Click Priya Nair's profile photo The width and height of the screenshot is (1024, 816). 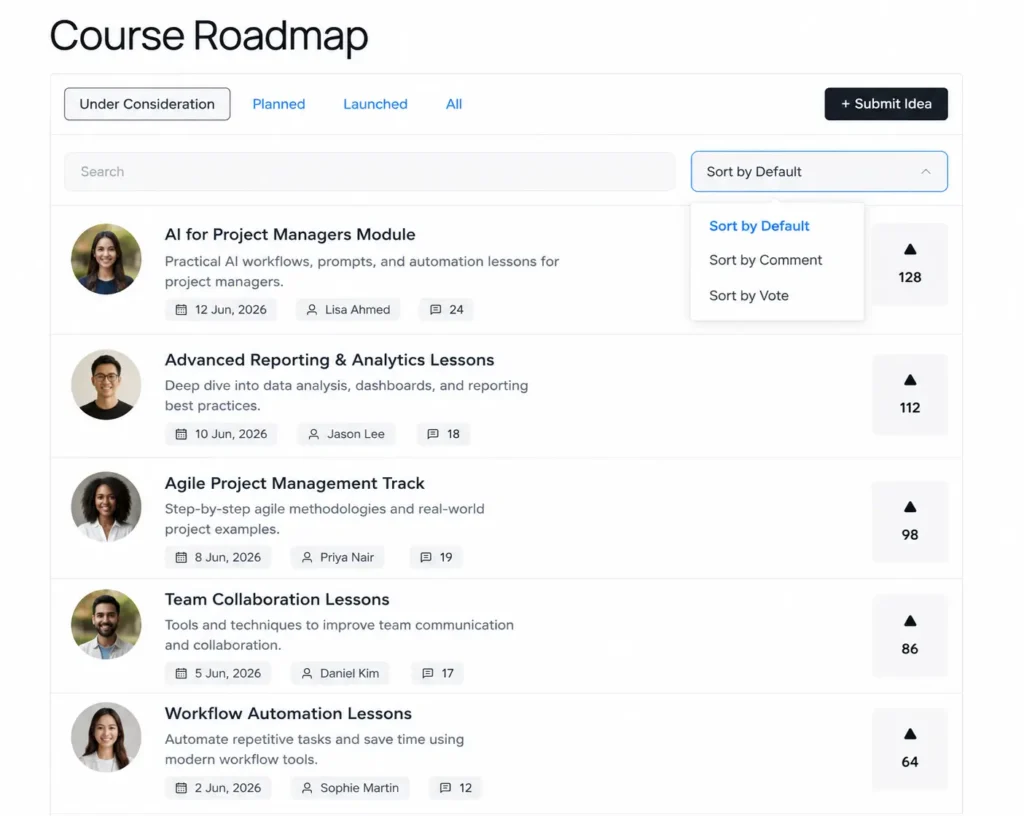(x=106, y=507)
